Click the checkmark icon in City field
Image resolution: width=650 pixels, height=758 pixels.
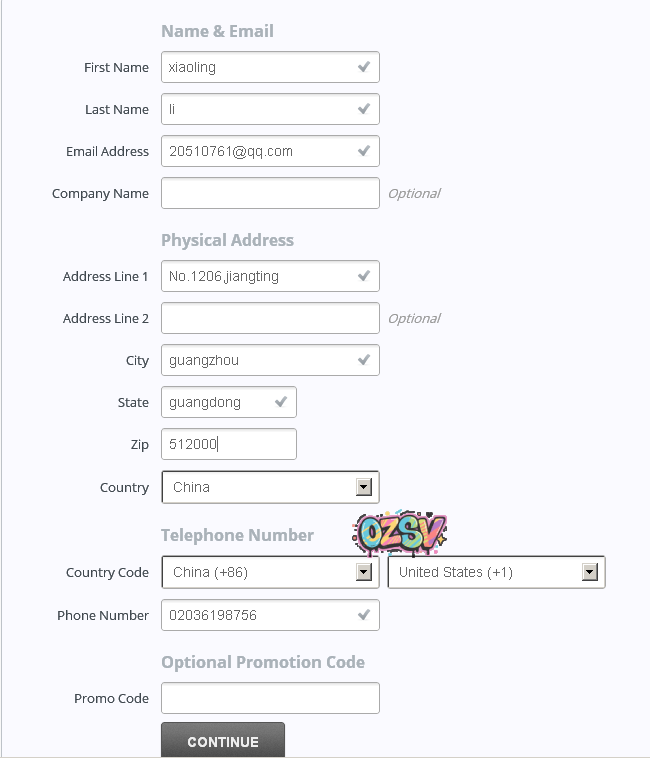click(x=364, y=360)
